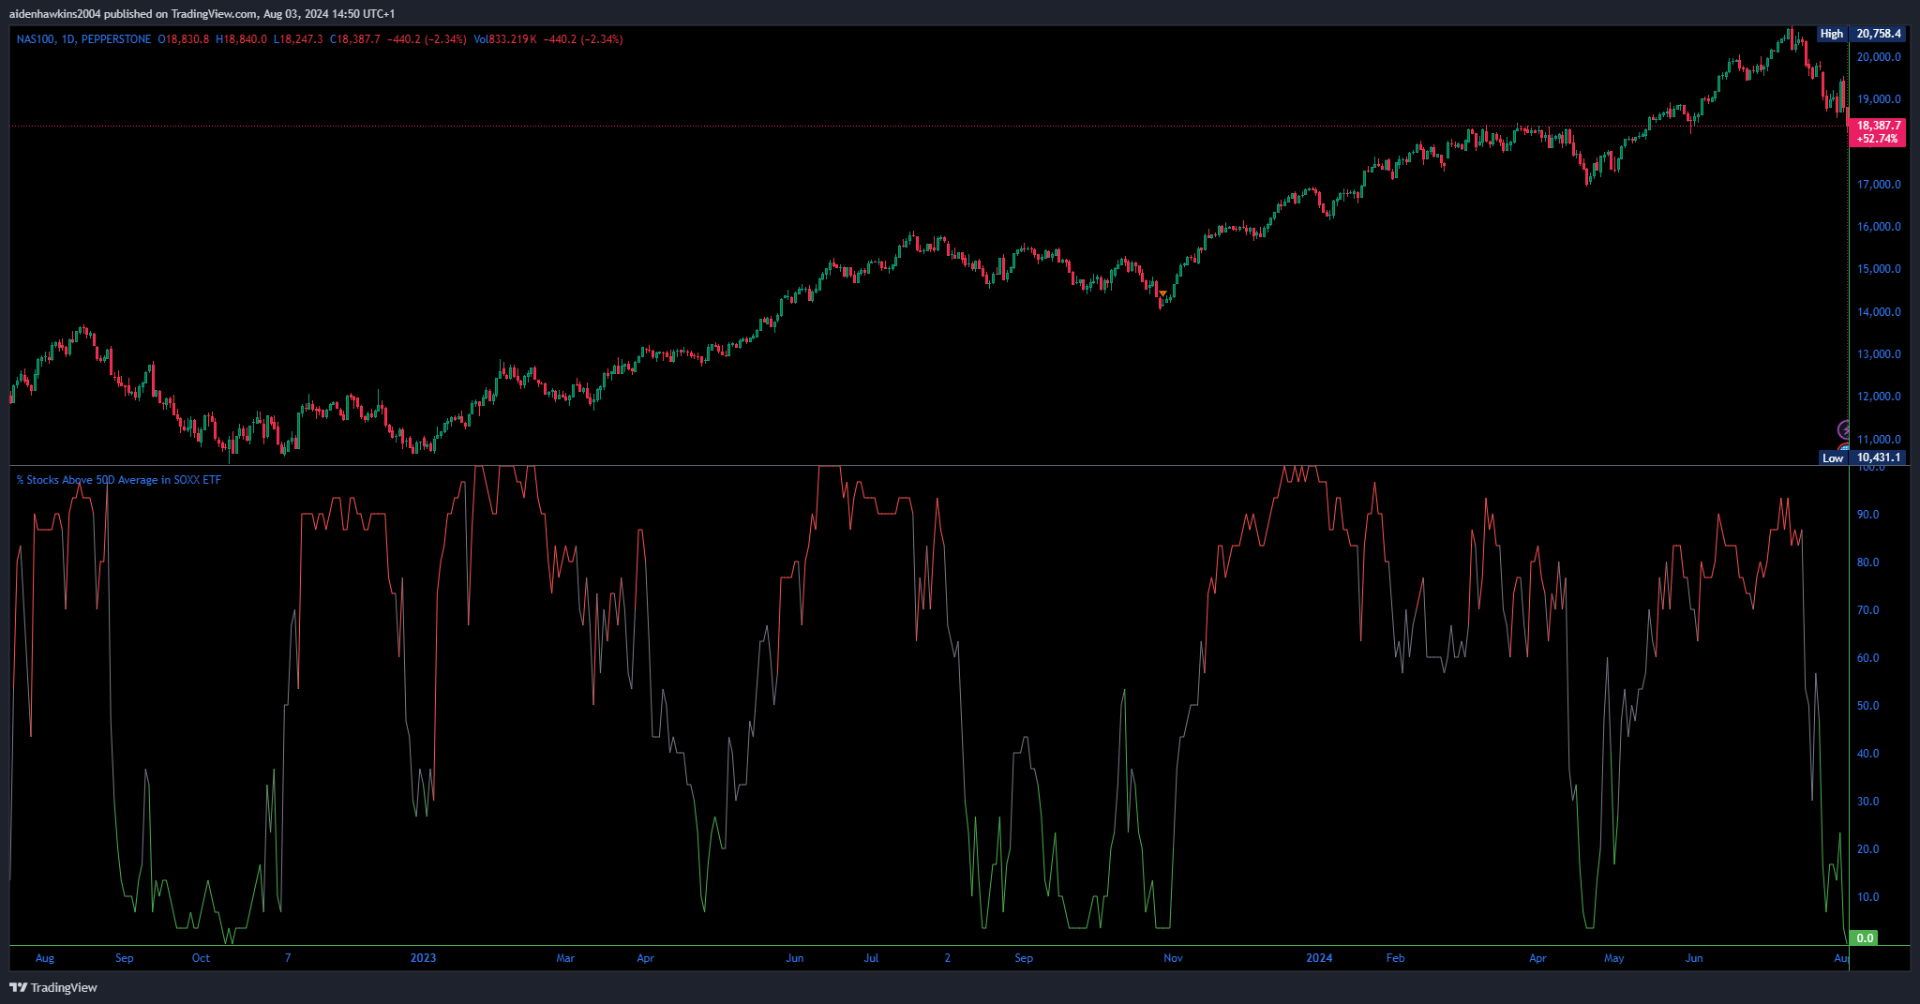This screenshot has height=1004, width=1920.
Task: Click the 15,000.0 level on price scale
Action: (x=1878, y=269)
